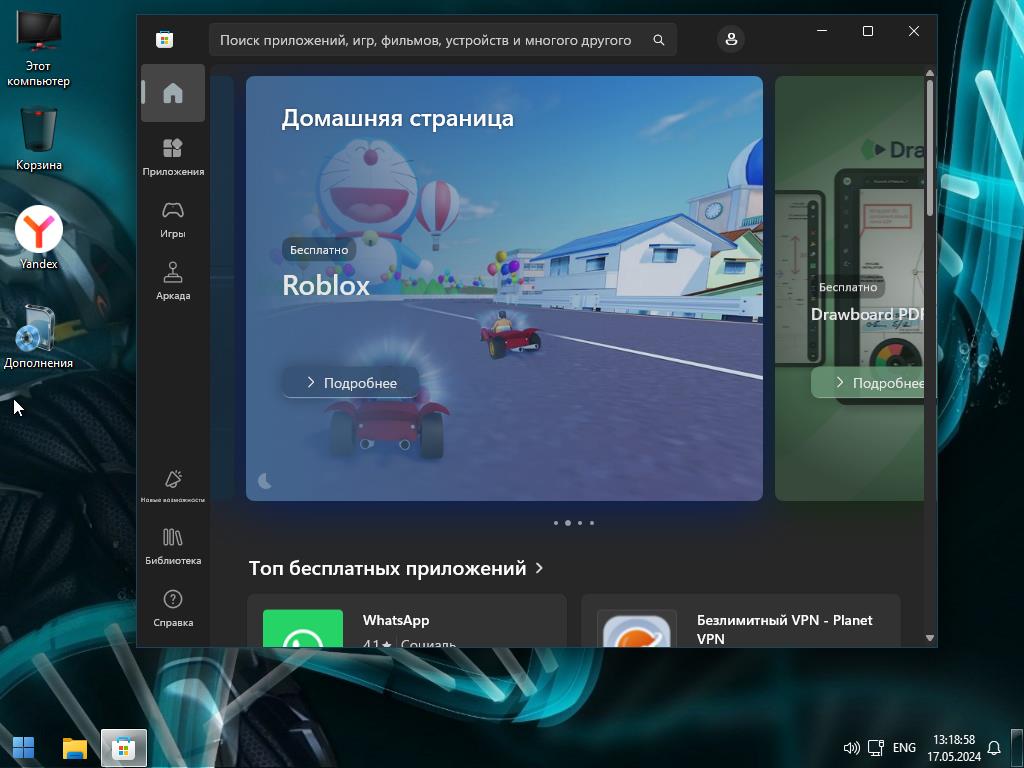Image resolution: width=1024 pixels, height=768 pixels.
Task: Open Windows Start menu
Action: point(23,747)
